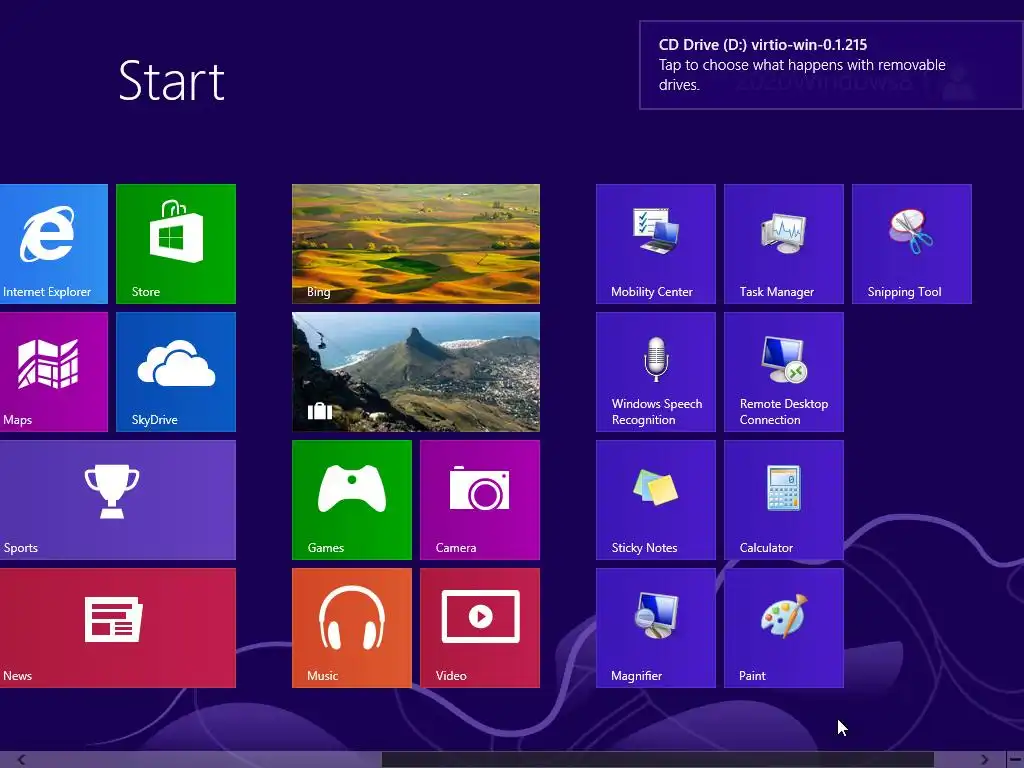
Task: Click the zoom-out minus button at the bottom corner
Action: coord(1015,760)
